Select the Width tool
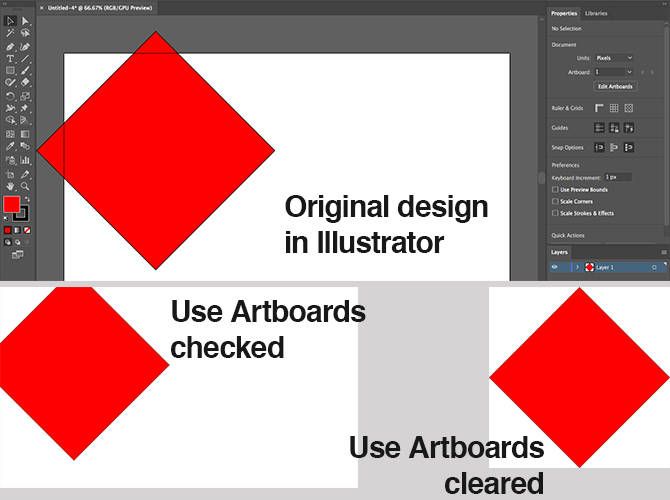This screenshot has height=500, width=670. tap(10, 108)
